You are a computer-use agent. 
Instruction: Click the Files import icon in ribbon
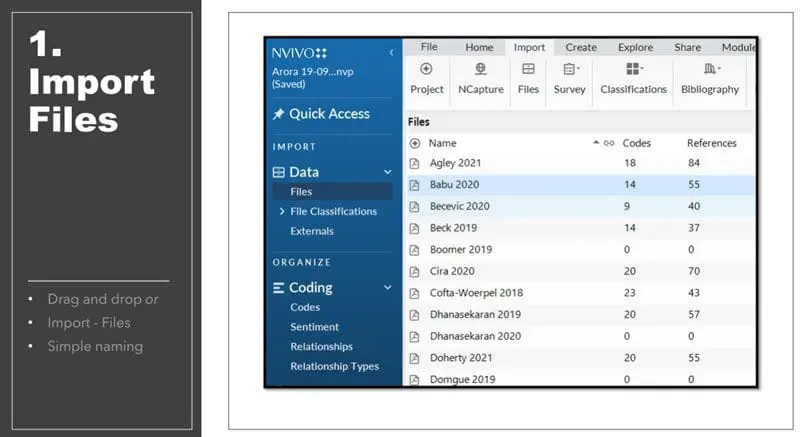pos(528,68)
